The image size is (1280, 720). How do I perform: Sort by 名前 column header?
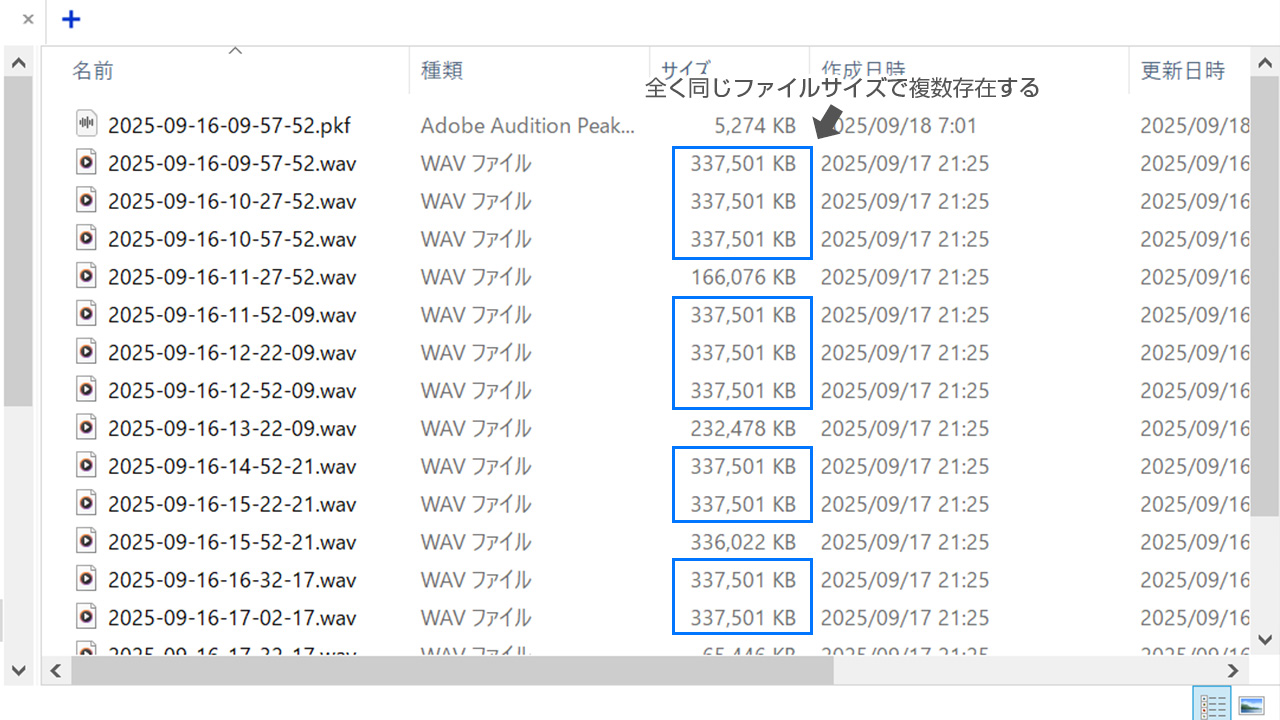click(93, 71)
